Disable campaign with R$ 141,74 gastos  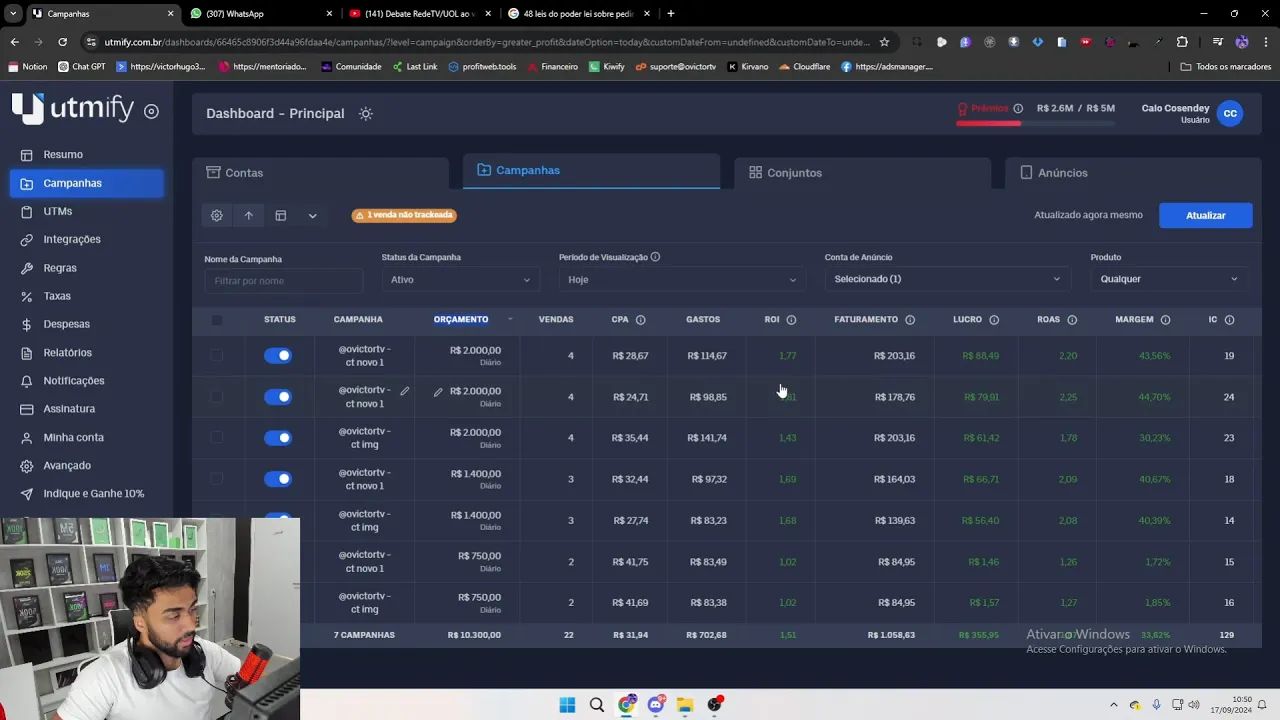(x=278, y=438)
